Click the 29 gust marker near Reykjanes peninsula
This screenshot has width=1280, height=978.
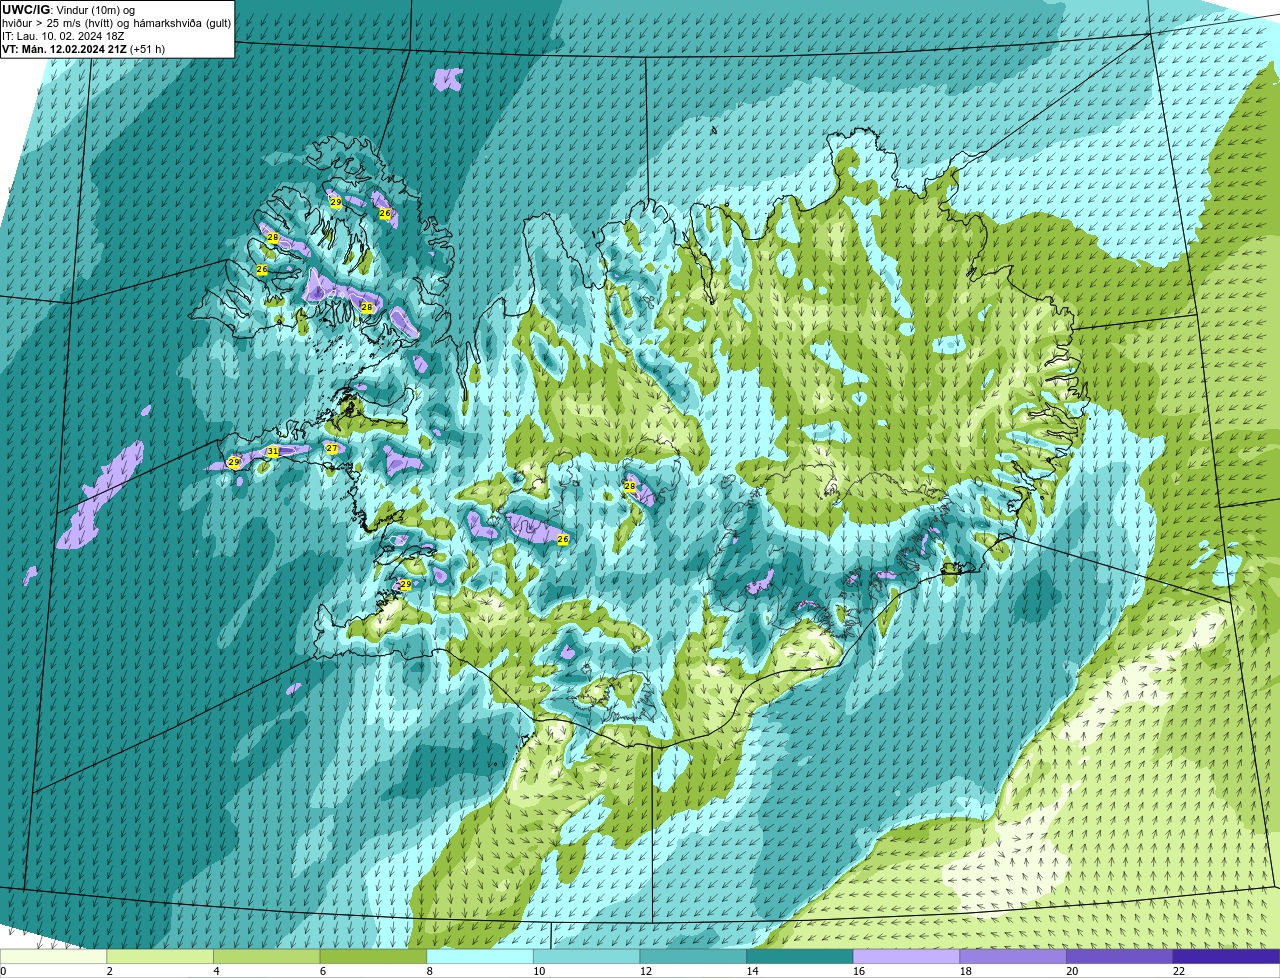(405, 585)
